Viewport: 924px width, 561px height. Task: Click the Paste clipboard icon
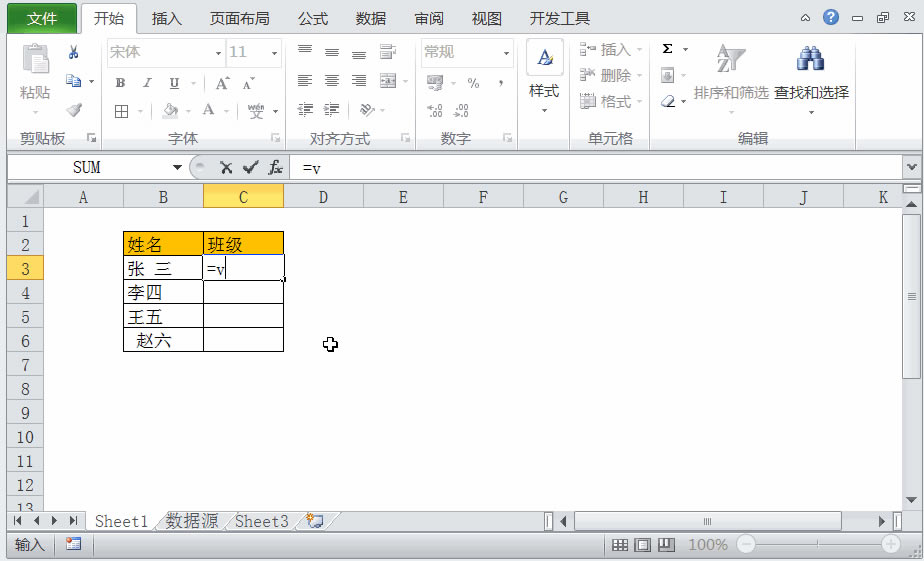click(35, 59)
